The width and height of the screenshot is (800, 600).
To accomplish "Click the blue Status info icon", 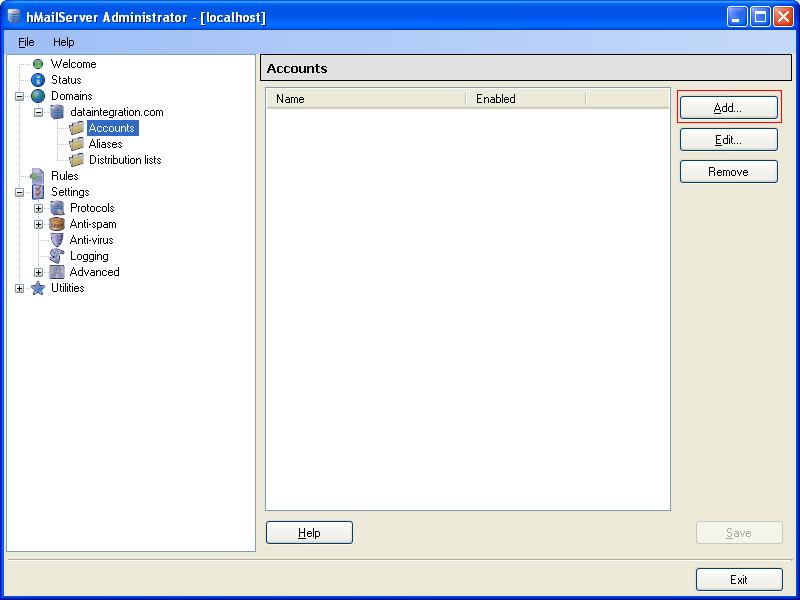I will 38,80.
